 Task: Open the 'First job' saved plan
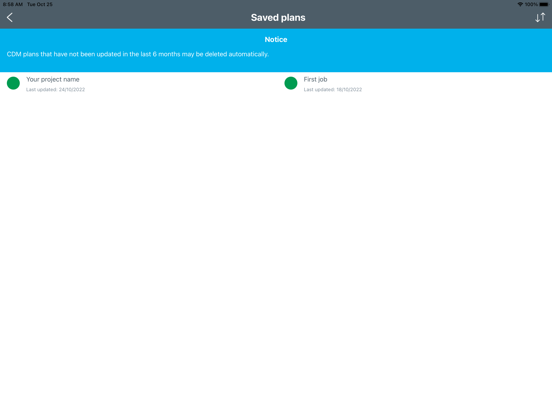[x=315, y=80]
